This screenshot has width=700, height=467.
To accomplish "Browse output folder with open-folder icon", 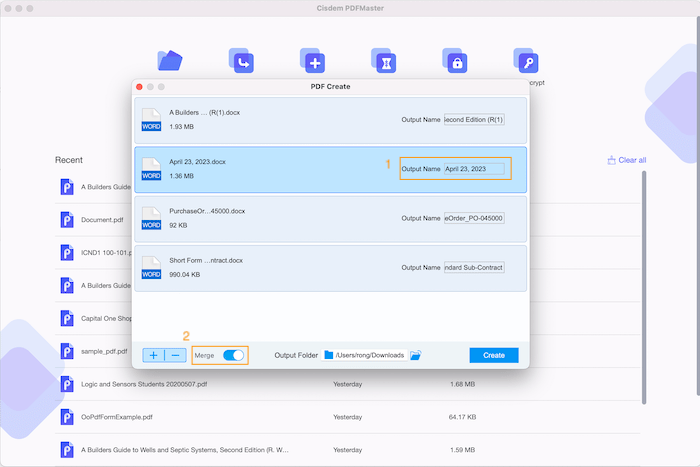I will click(416, 355).
